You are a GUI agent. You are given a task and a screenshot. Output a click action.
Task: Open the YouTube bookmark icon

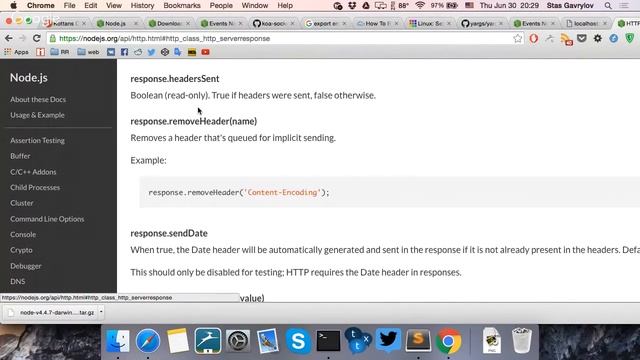(x=205, y=52)
